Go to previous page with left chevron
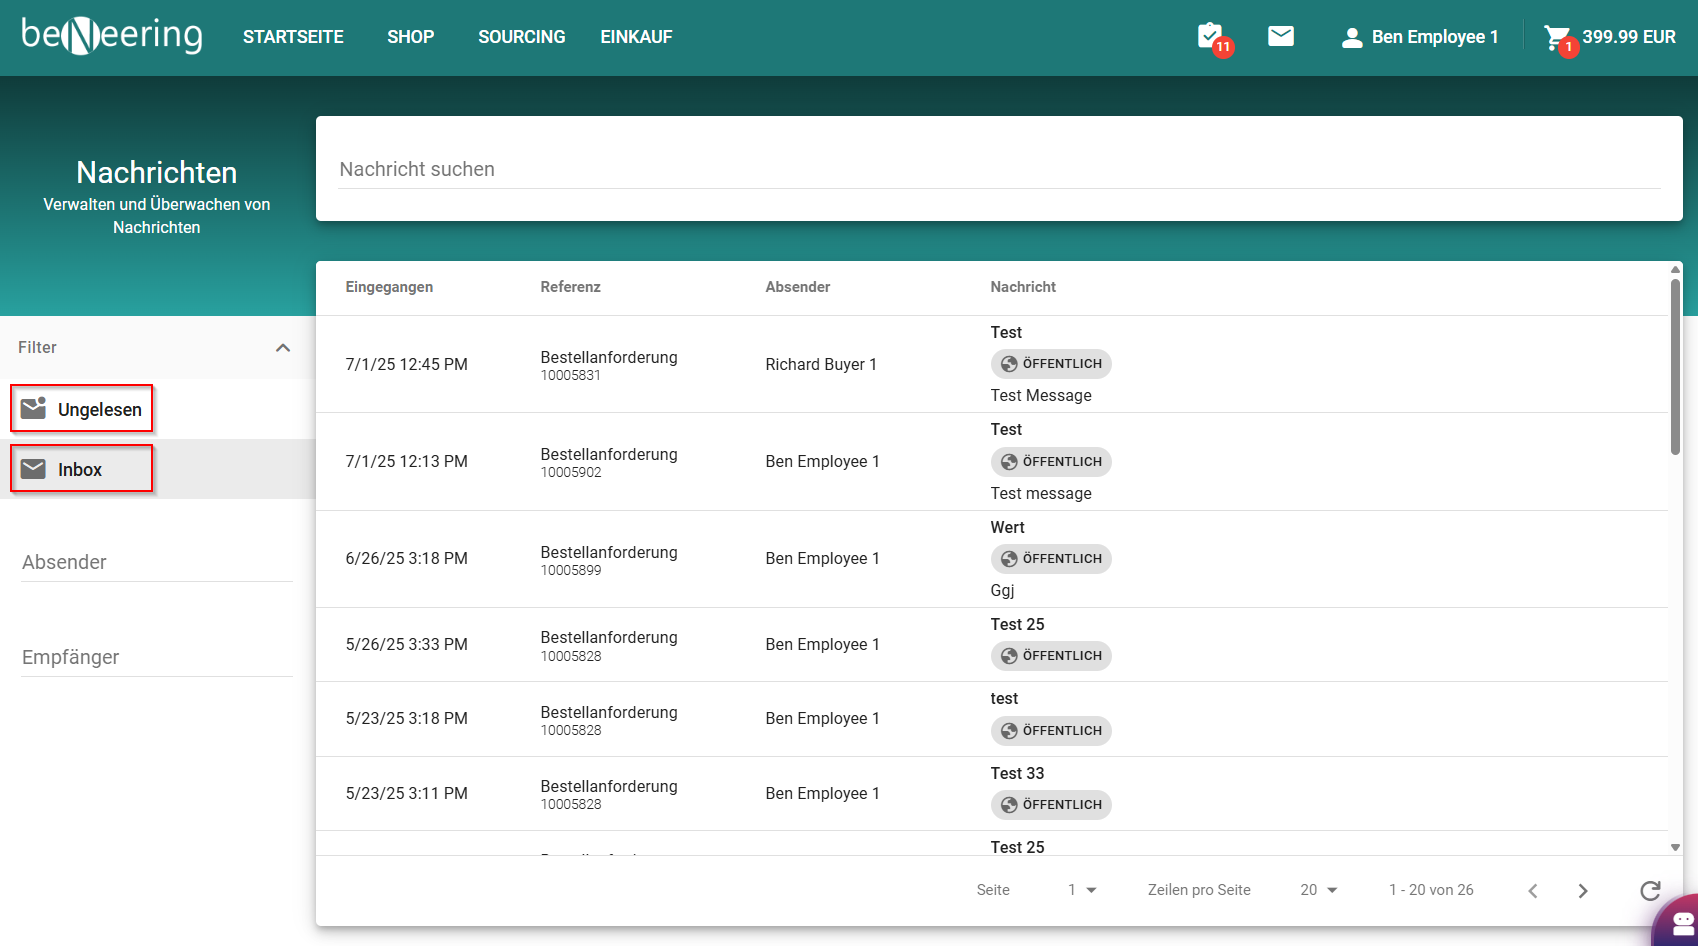Viewport: 1698px width, 946px height. click(1532, 891)
